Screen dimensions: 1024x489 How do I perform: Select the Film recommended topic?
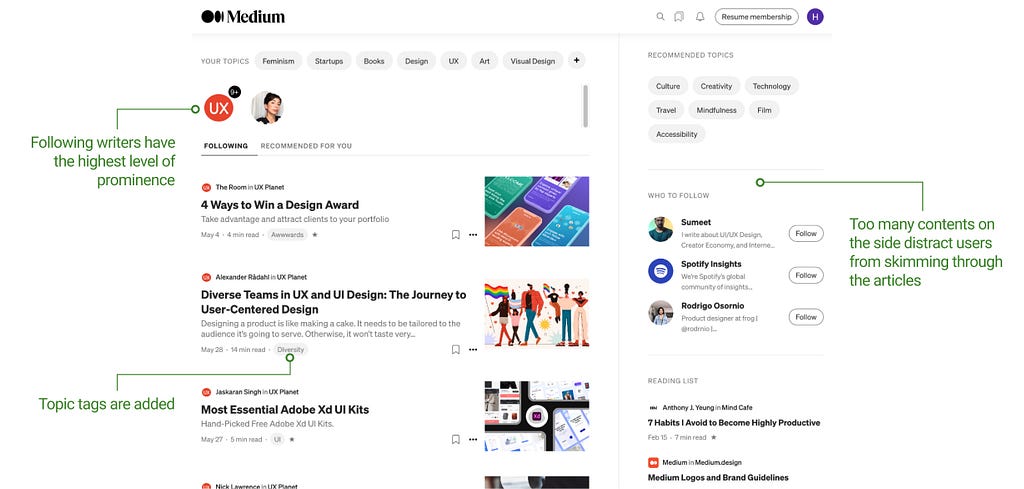coord(764,110)
